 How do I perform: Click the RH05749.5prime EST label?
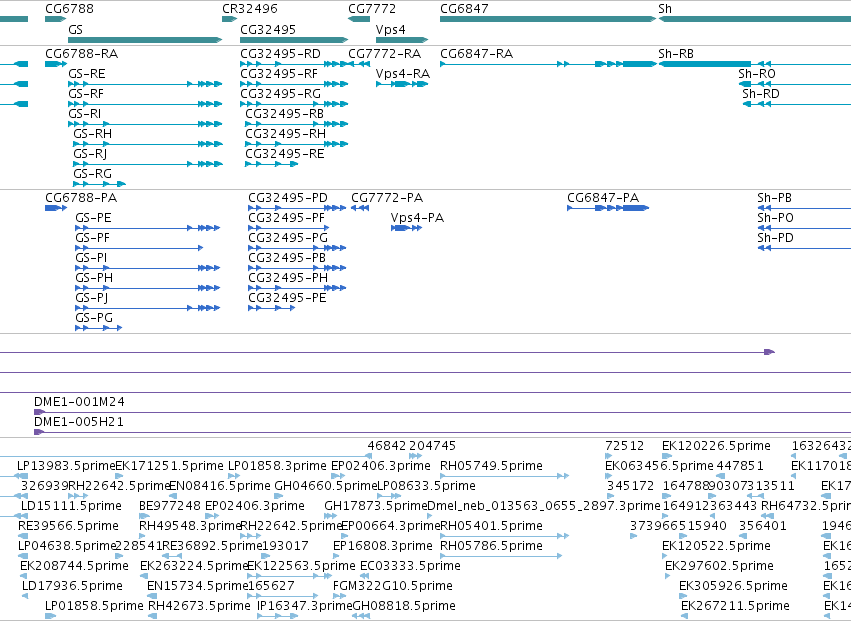tap(491, 466)
